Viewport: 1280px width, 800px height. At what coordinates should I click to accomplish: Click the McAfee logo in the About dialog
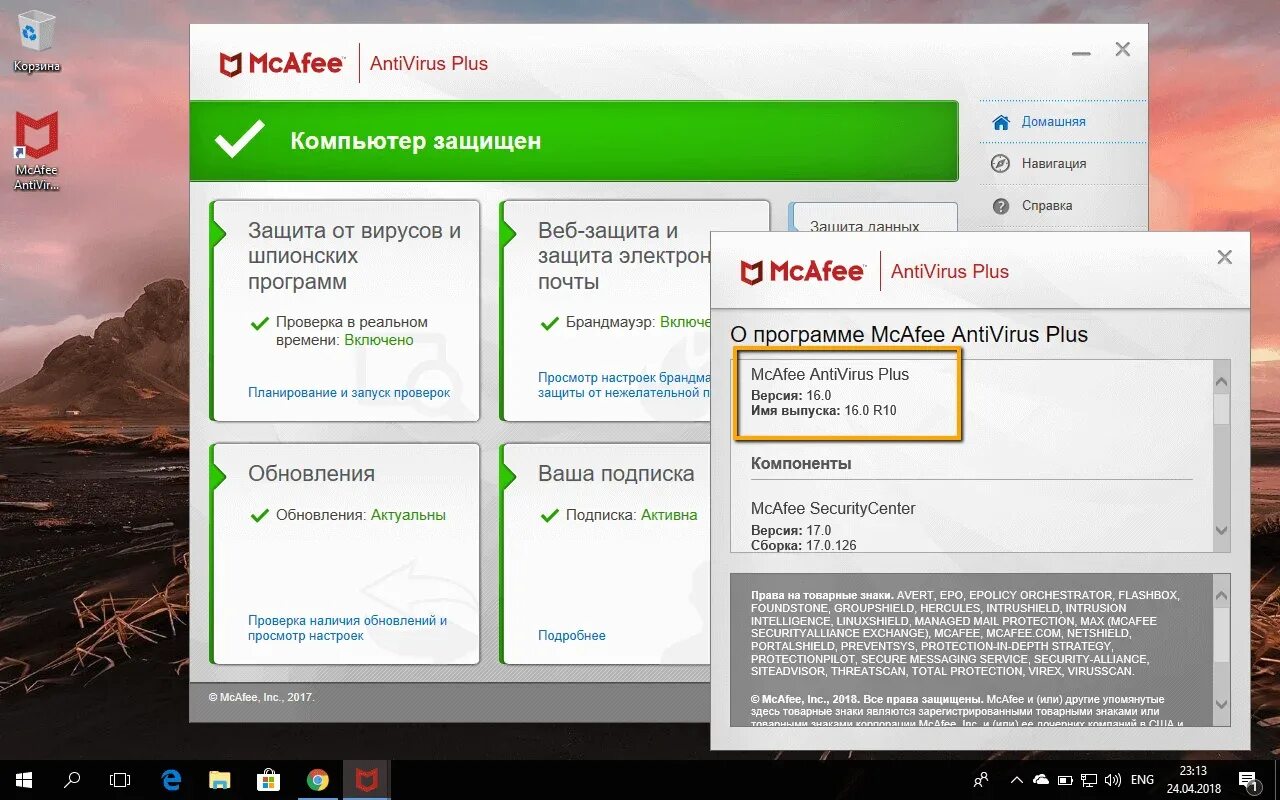[802, 271]
